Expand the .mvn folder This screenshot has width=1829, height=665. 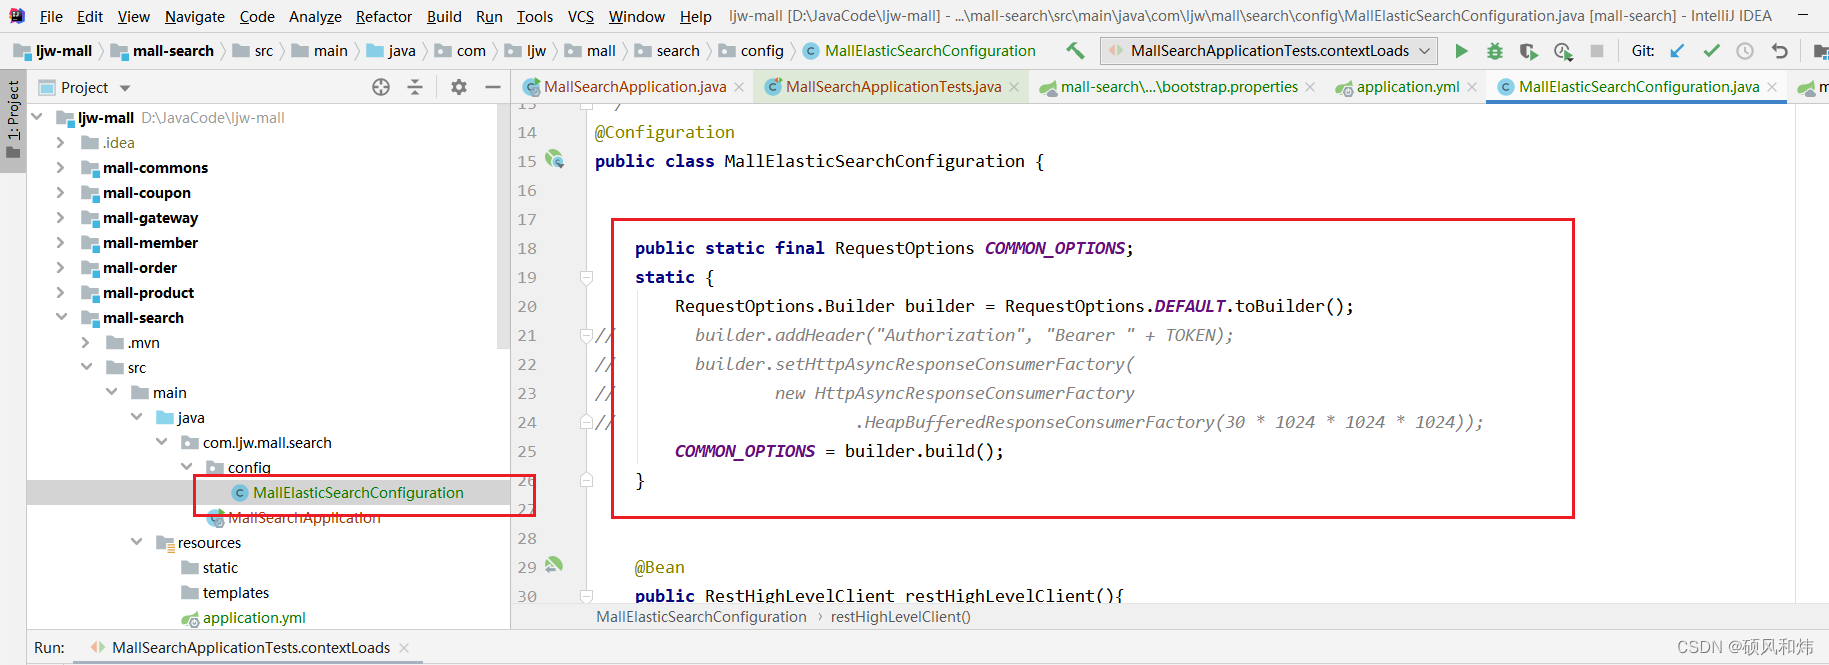click(x=86, y=342)
